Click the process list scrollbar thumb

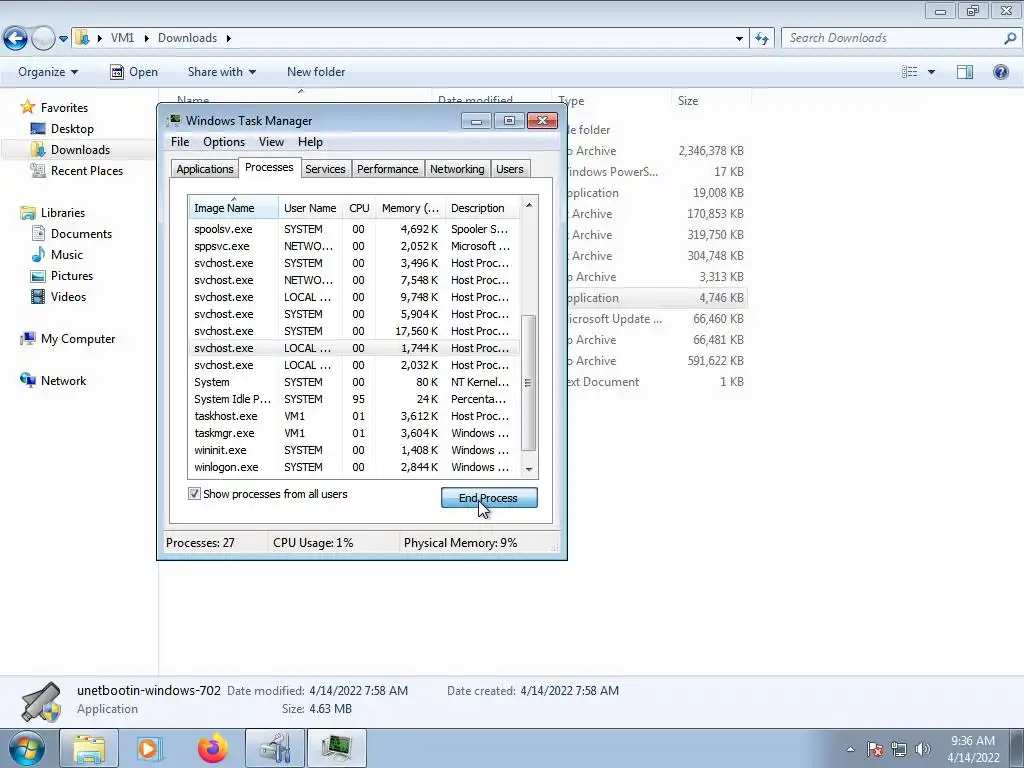coord(529,383)
